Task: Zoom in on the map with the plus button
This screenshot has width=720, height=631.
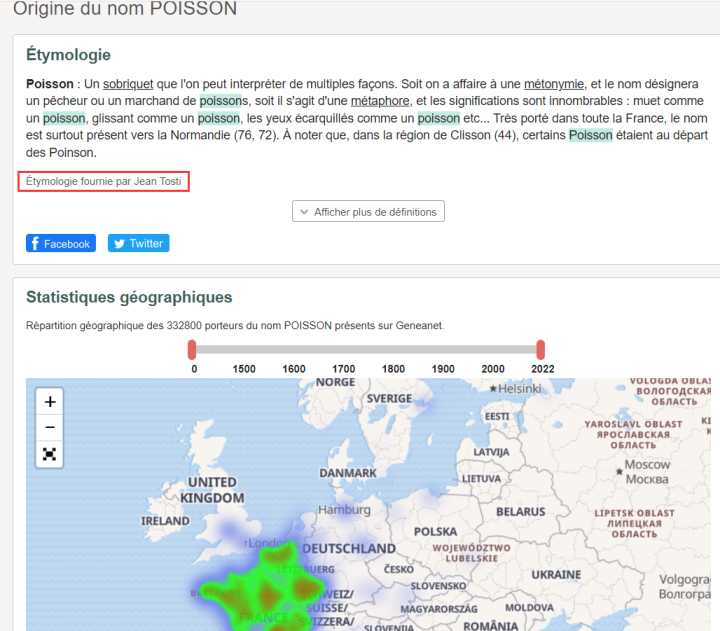Action: [50, 402]
